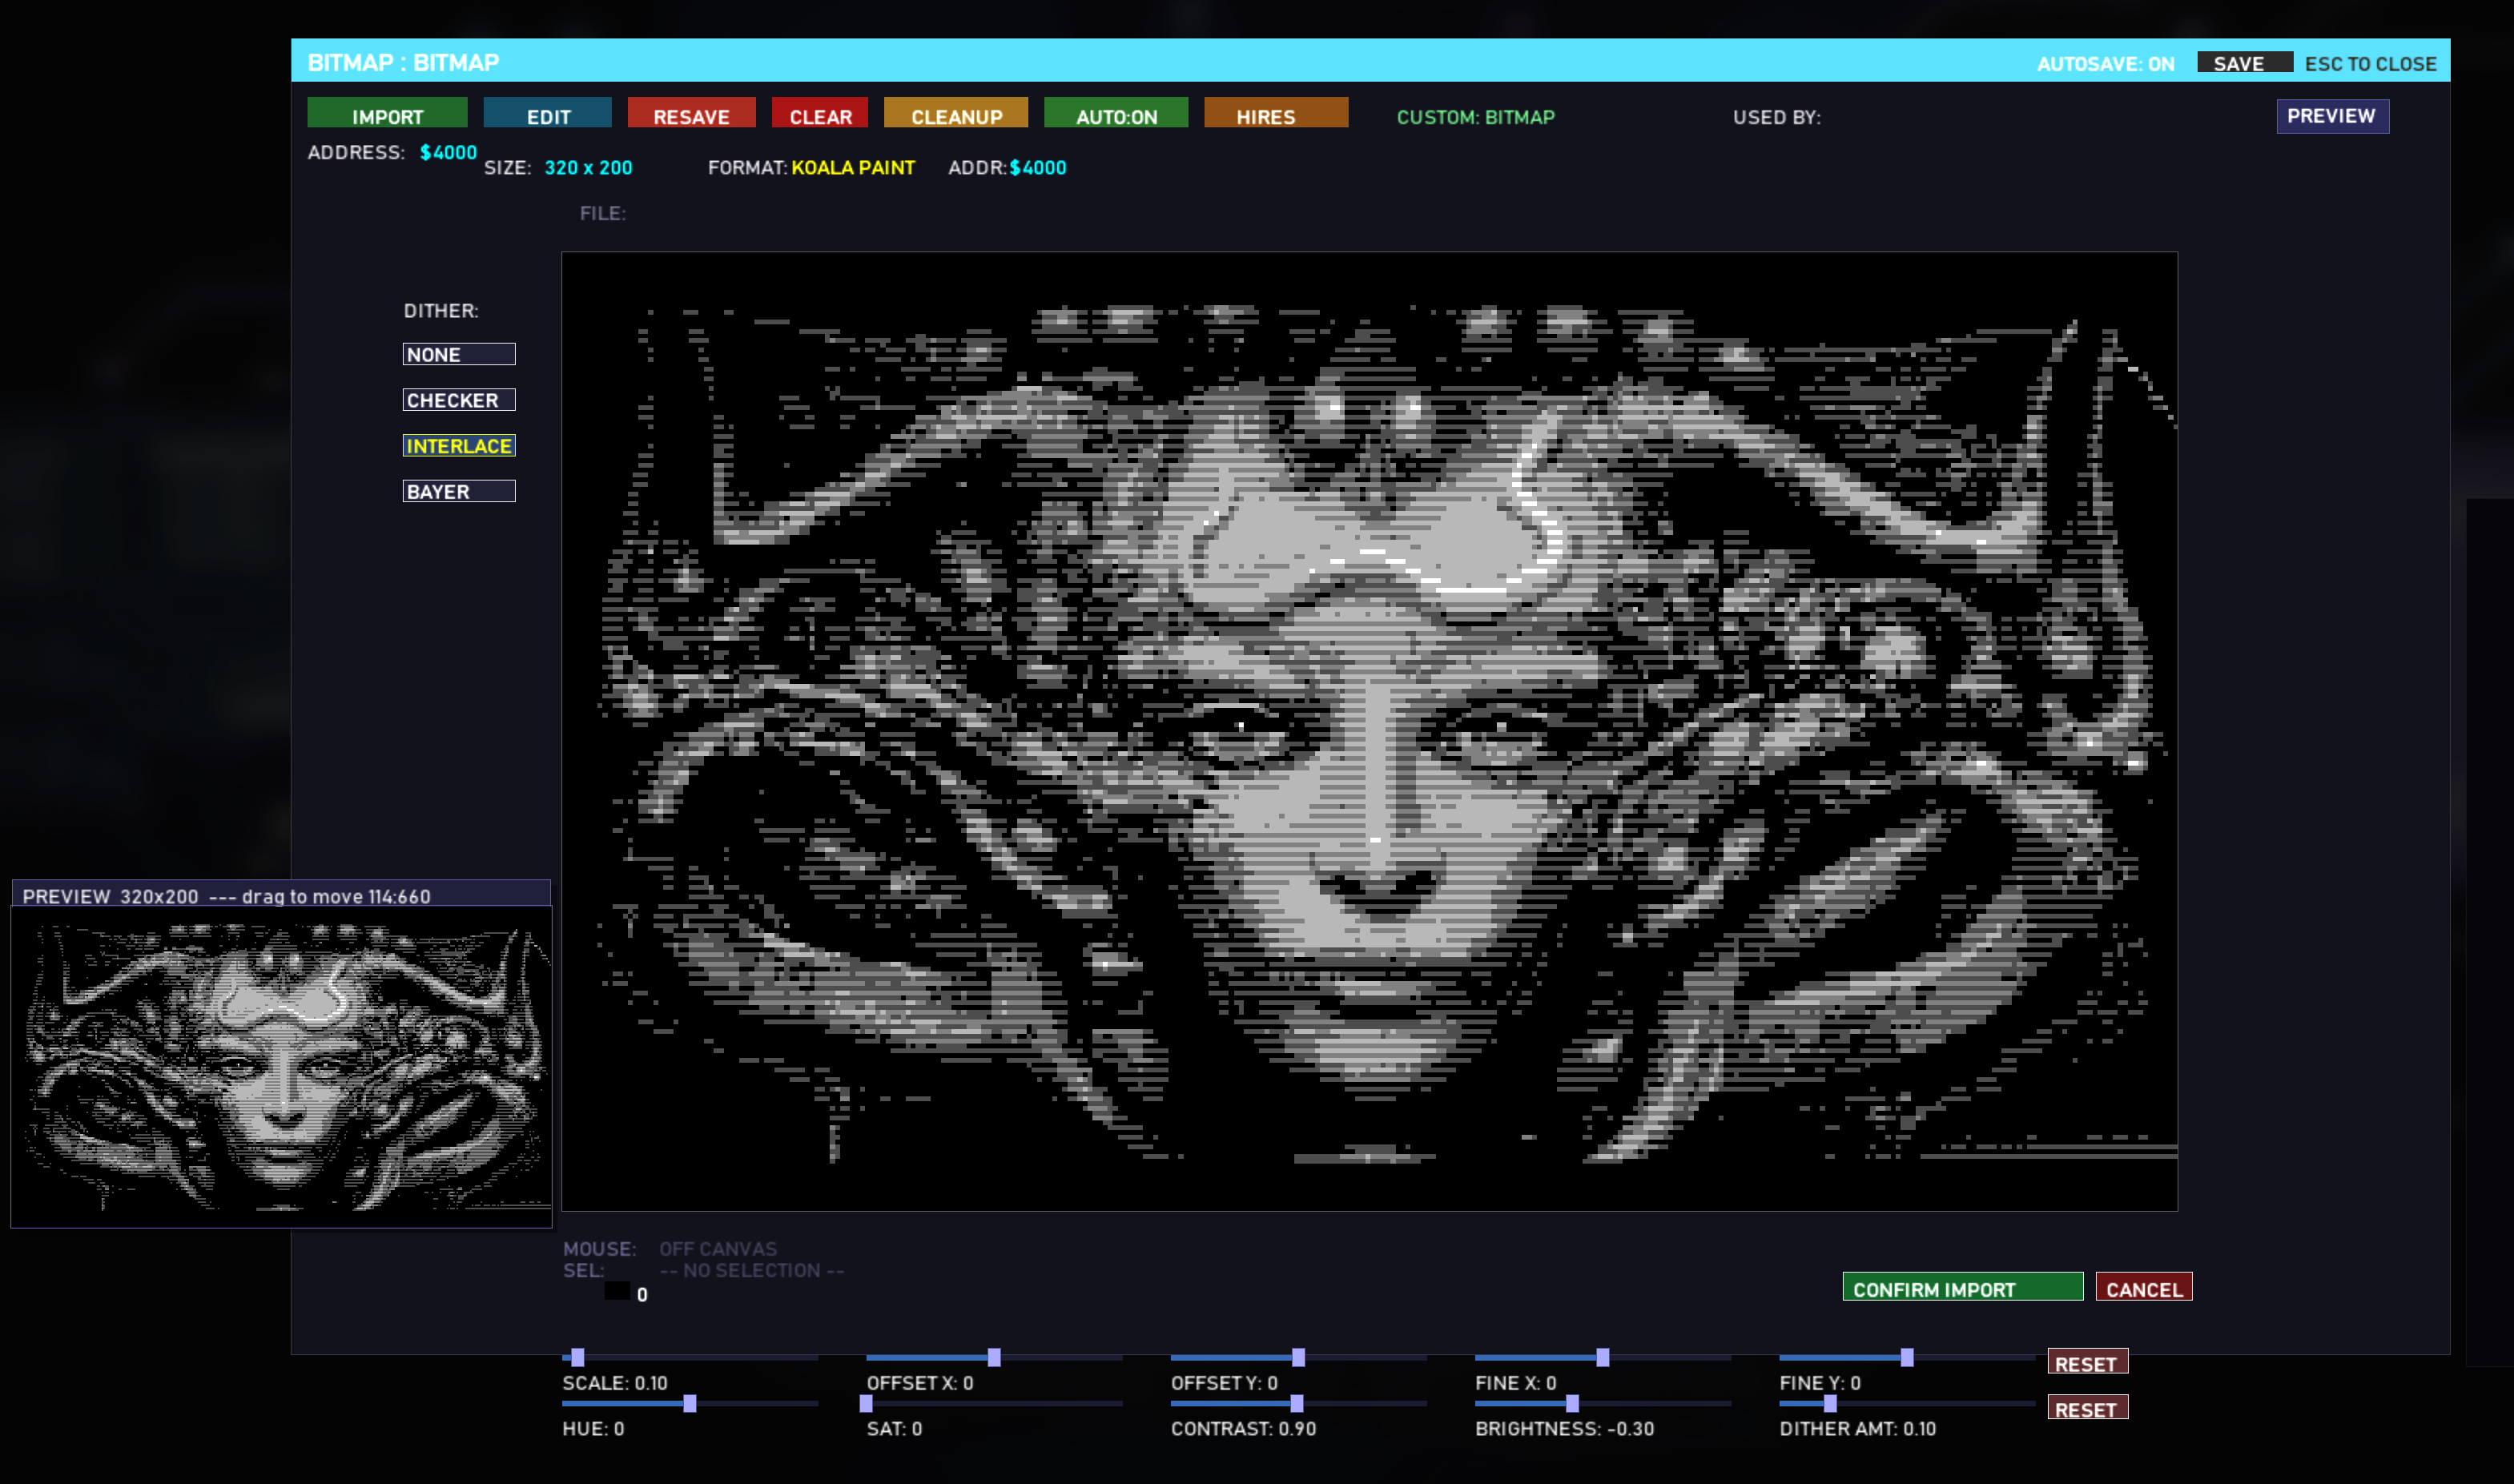Image resolution: width=2514 pixels, height=1484 pixels.
Task: Select BAYER dither option
Action: point(459,491)
